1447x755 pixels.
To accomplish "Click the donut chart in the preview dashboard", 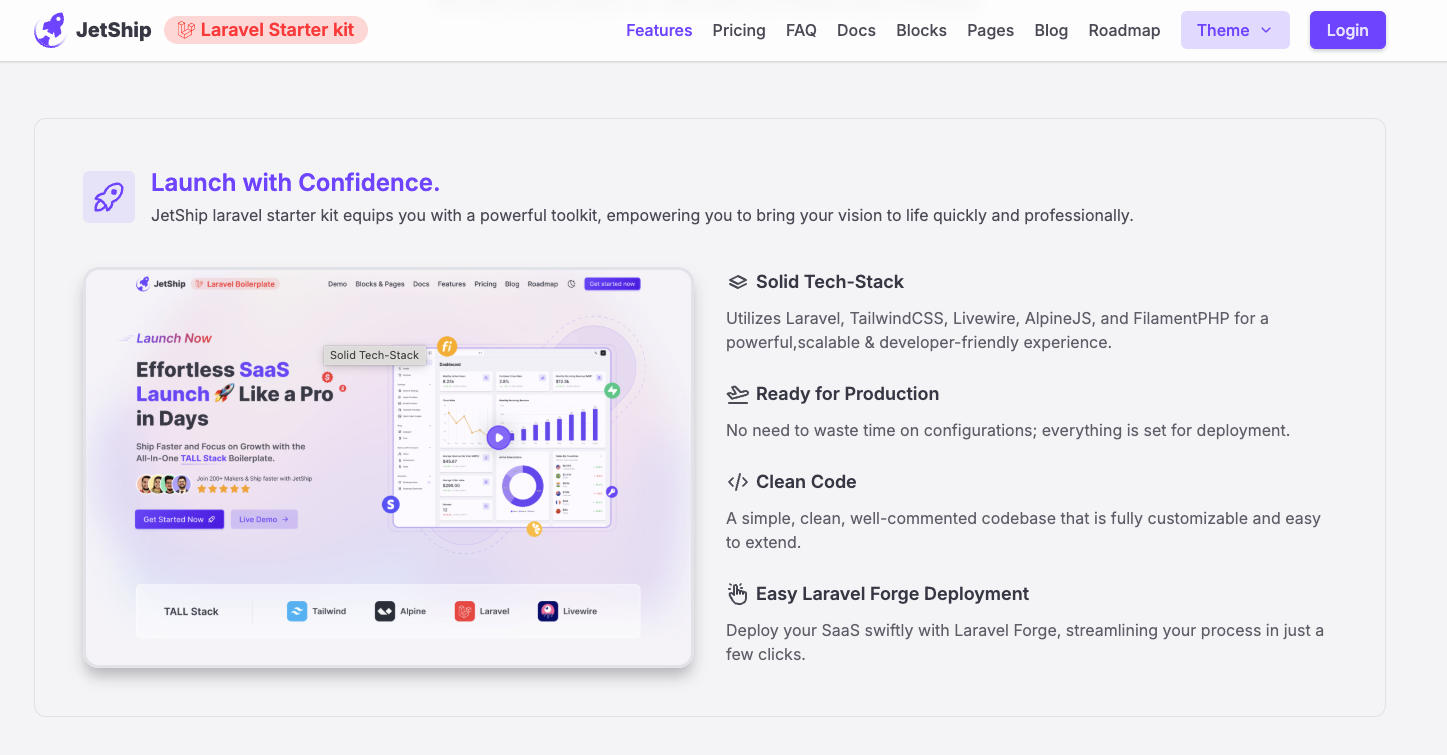I will coord(521,487).
